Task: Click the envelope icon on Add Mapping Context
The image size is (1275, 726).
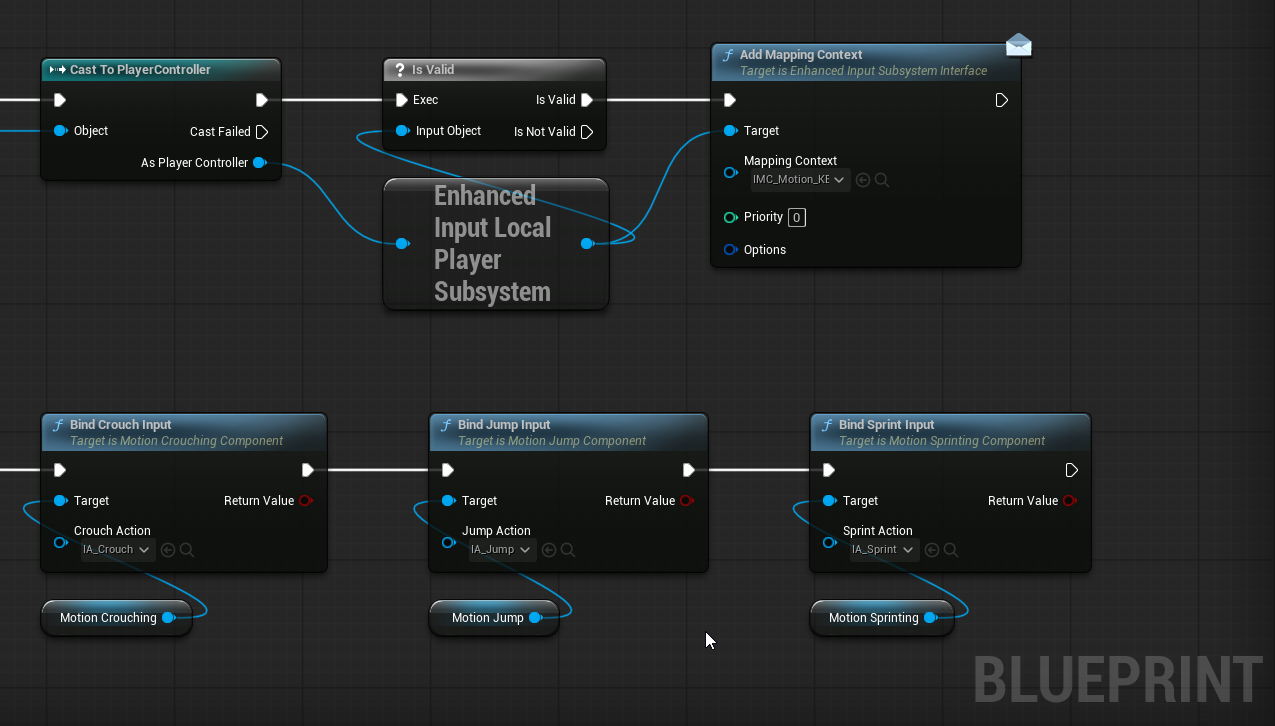Action: coord(1018,45)
